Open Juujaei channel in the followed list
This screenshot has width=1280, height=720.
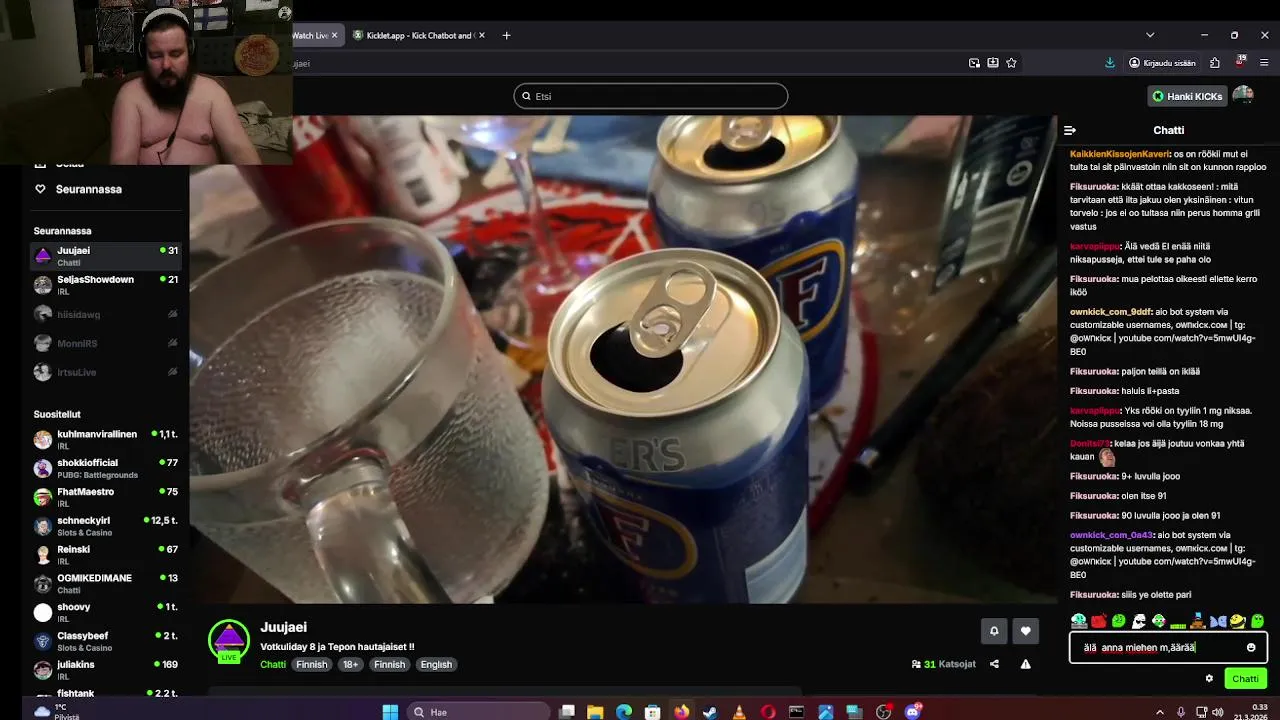point(106,256)
